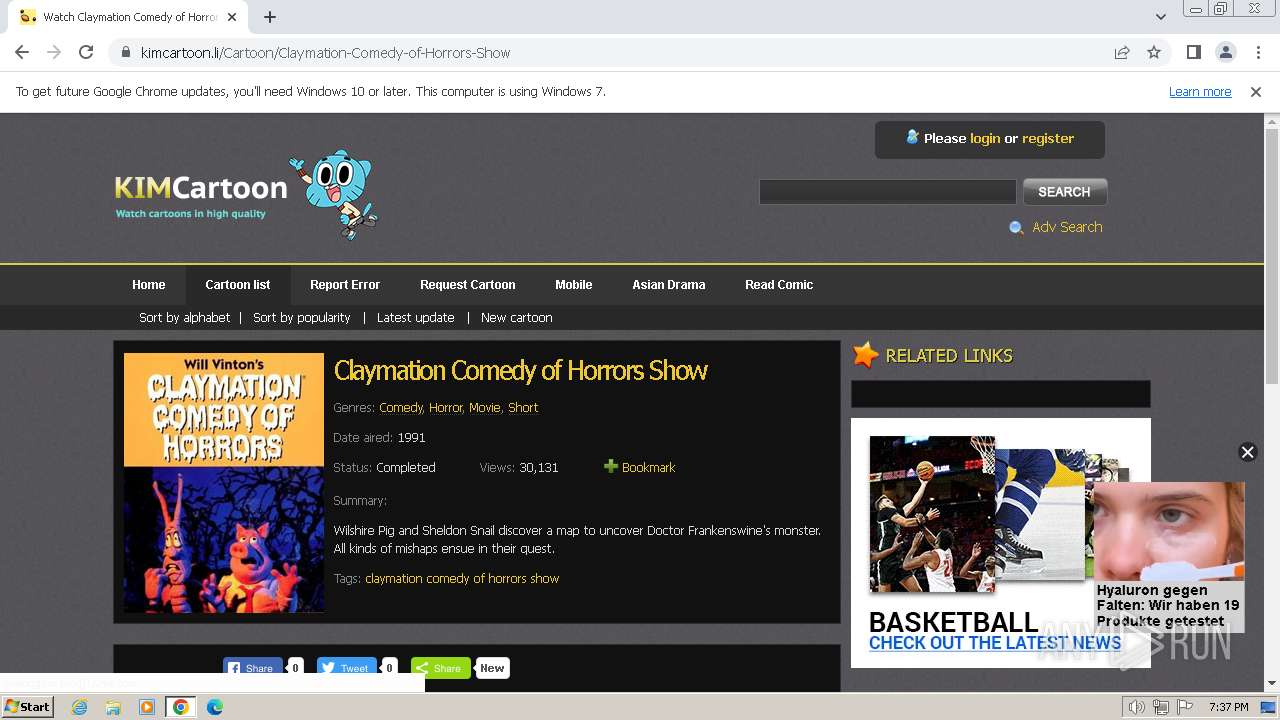Viewport: 1280px width, 720px height.
Task: Select Sort by popularity
Action: pyautogui.click(x=302, y=317)
